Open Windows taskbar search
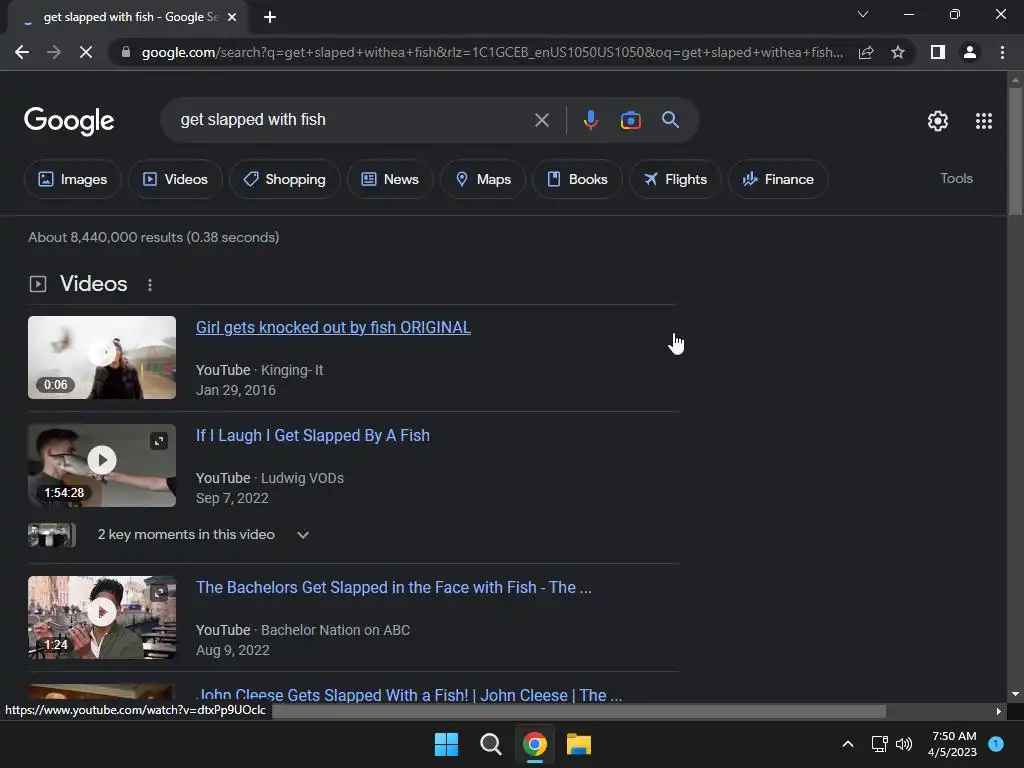This screenshot has width=1024, height=768. 490,744
